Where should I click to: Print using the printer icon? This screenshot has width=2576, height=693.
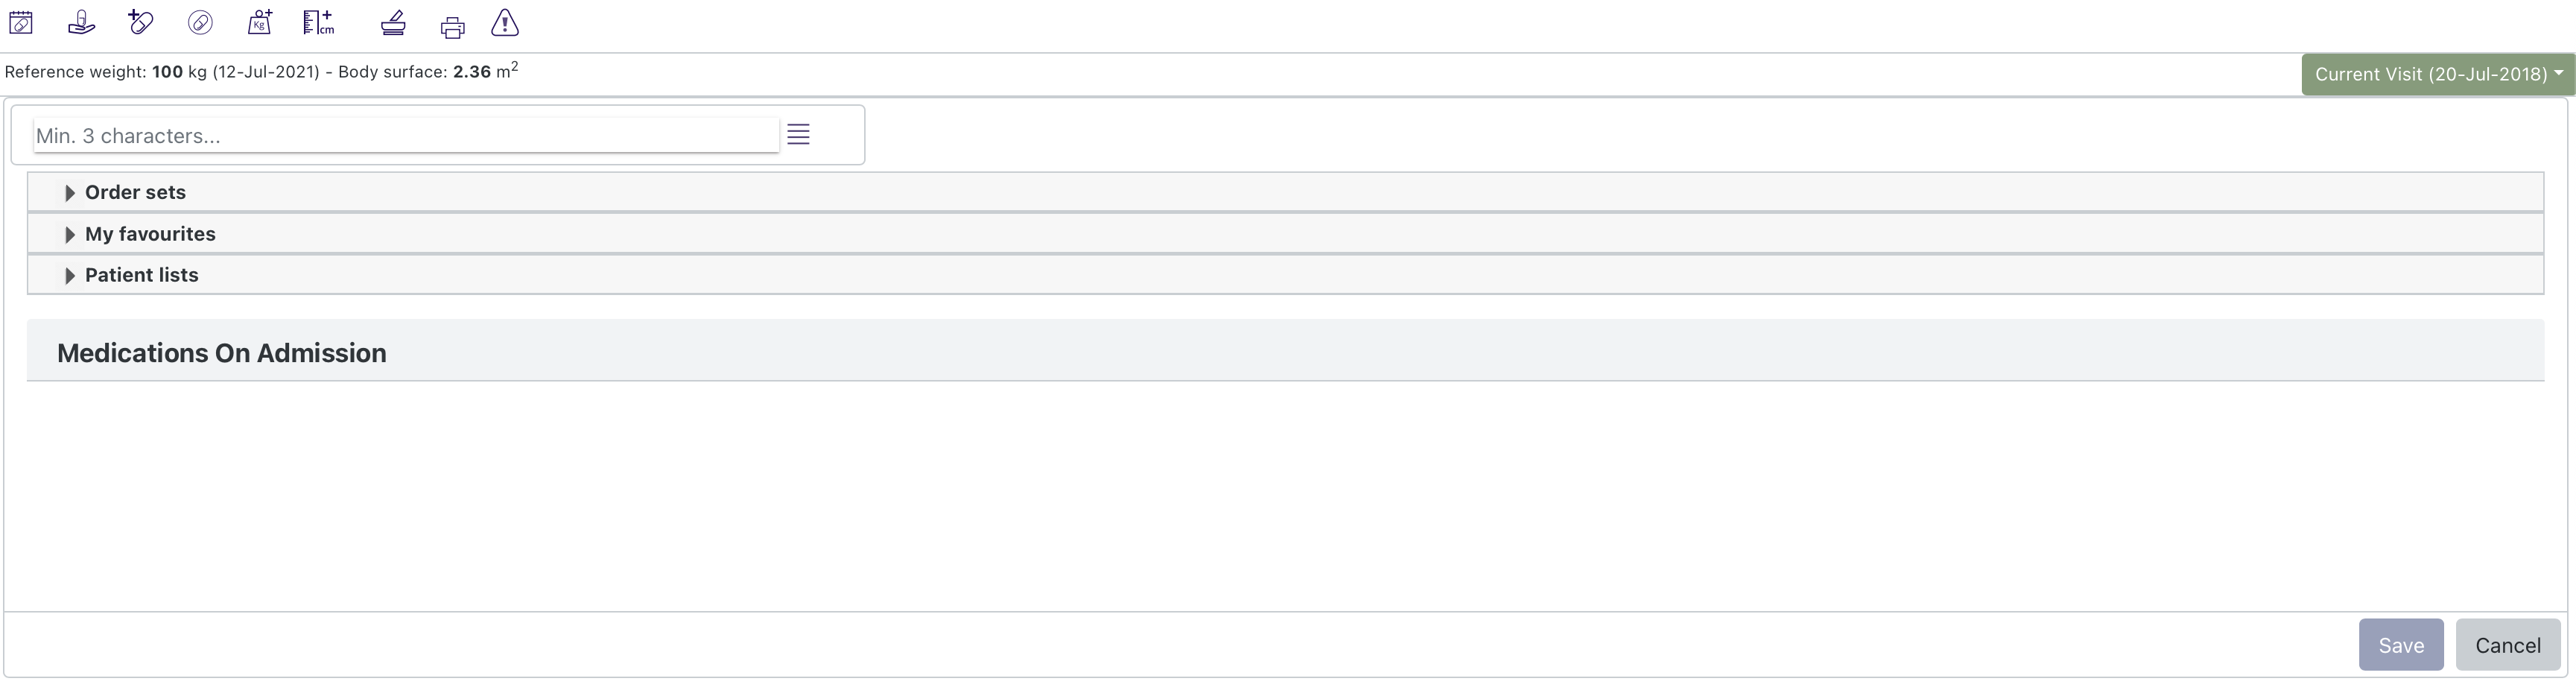click(452, 26)
